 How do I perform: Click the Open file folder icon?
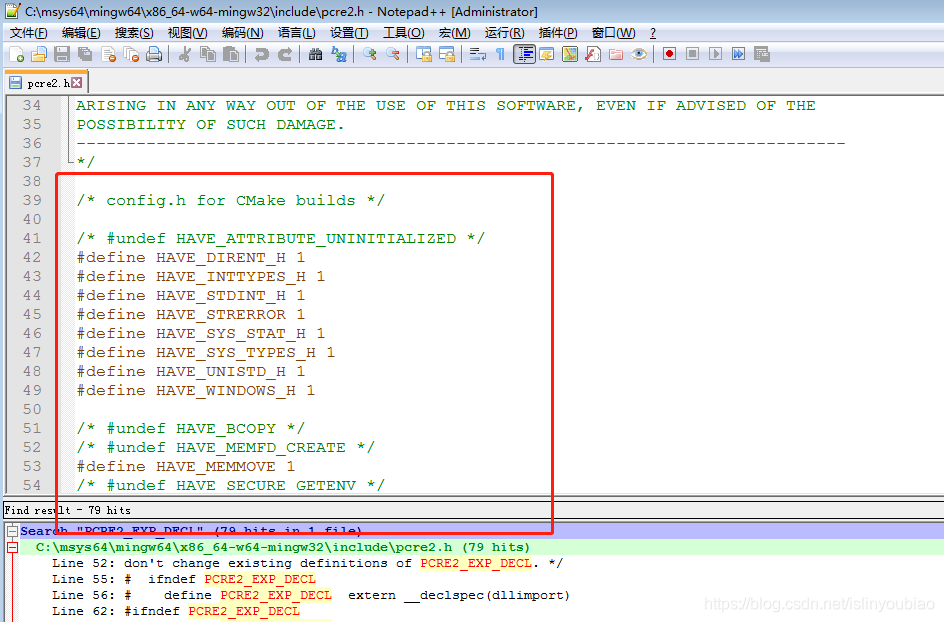click(x=39, y=54)
